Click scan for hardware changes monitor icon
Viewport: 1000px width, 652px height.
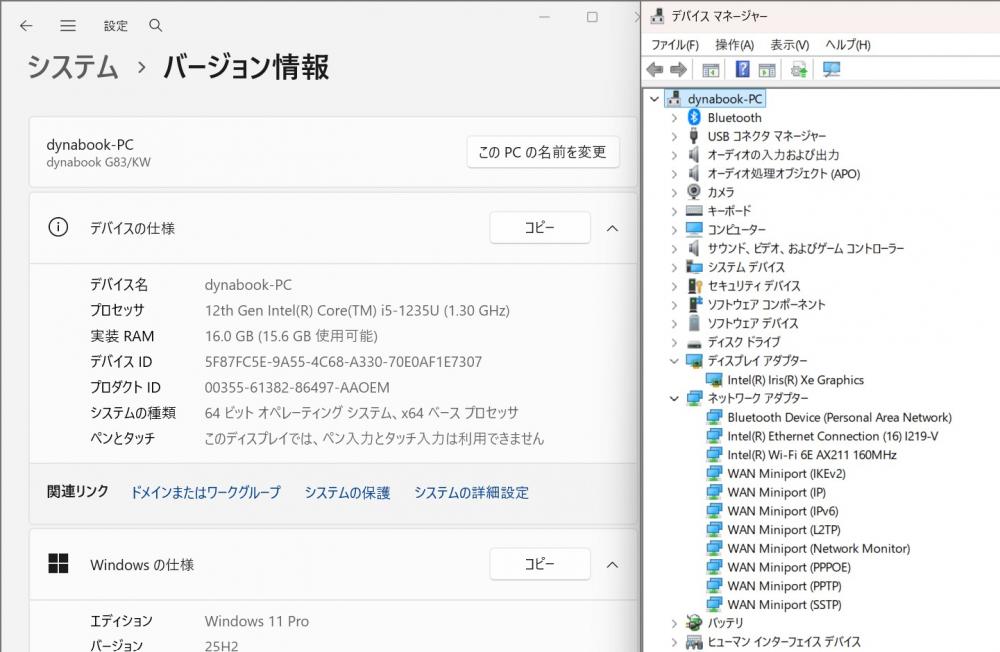831,70
